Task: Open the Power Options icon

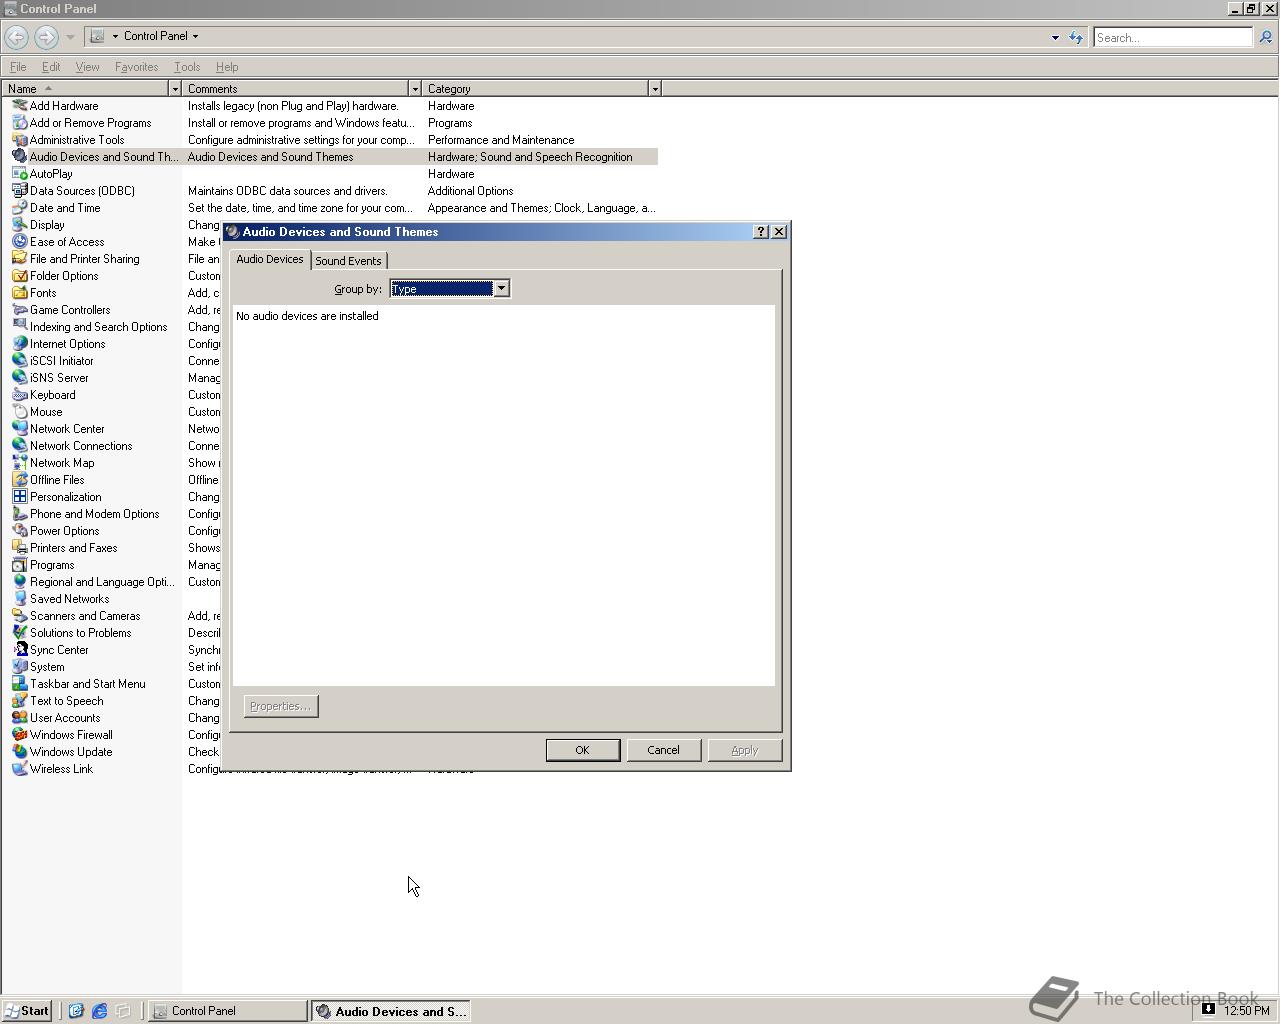Action: pyautogui.click(x=19, y=531)
